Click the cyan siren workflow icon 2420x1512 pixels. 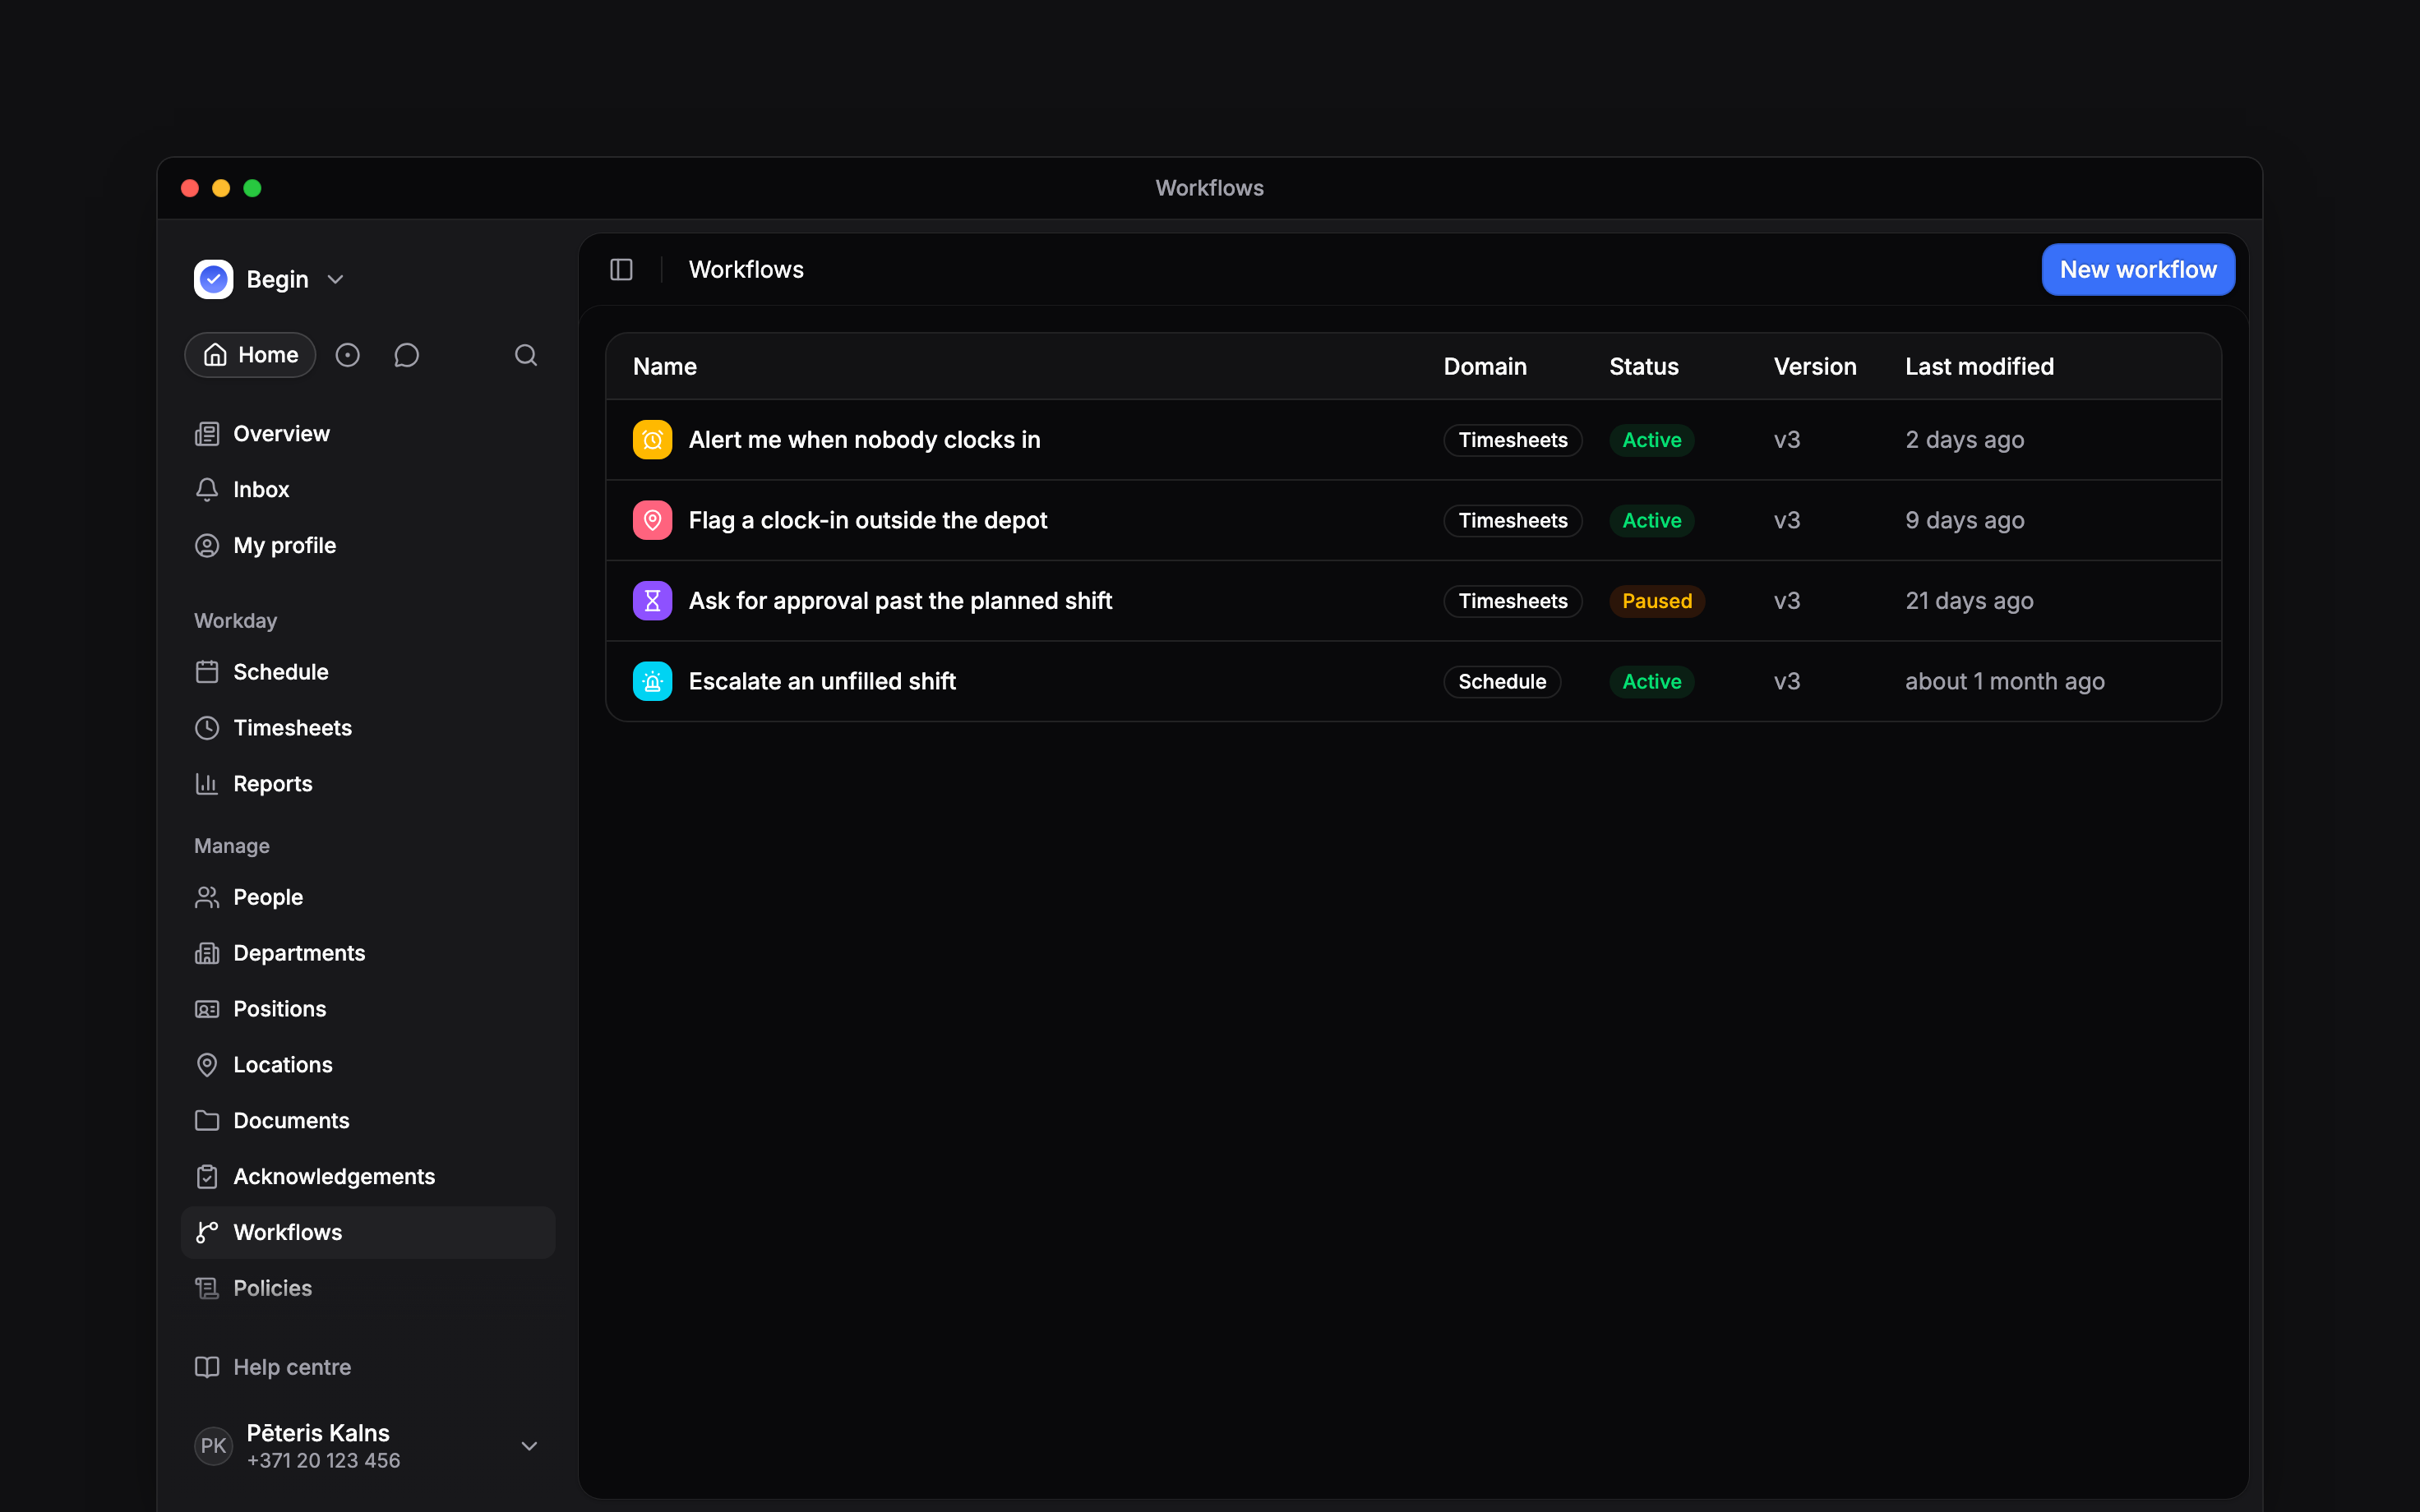(652, 682)
